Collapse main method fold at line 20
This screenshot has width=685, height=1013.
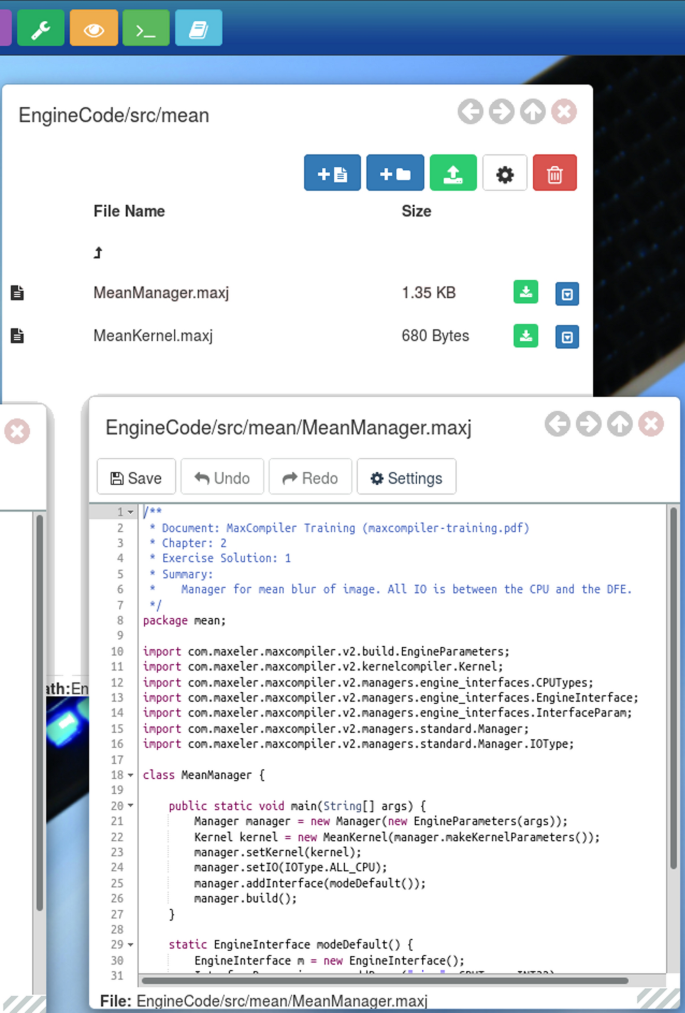point(130,806)
